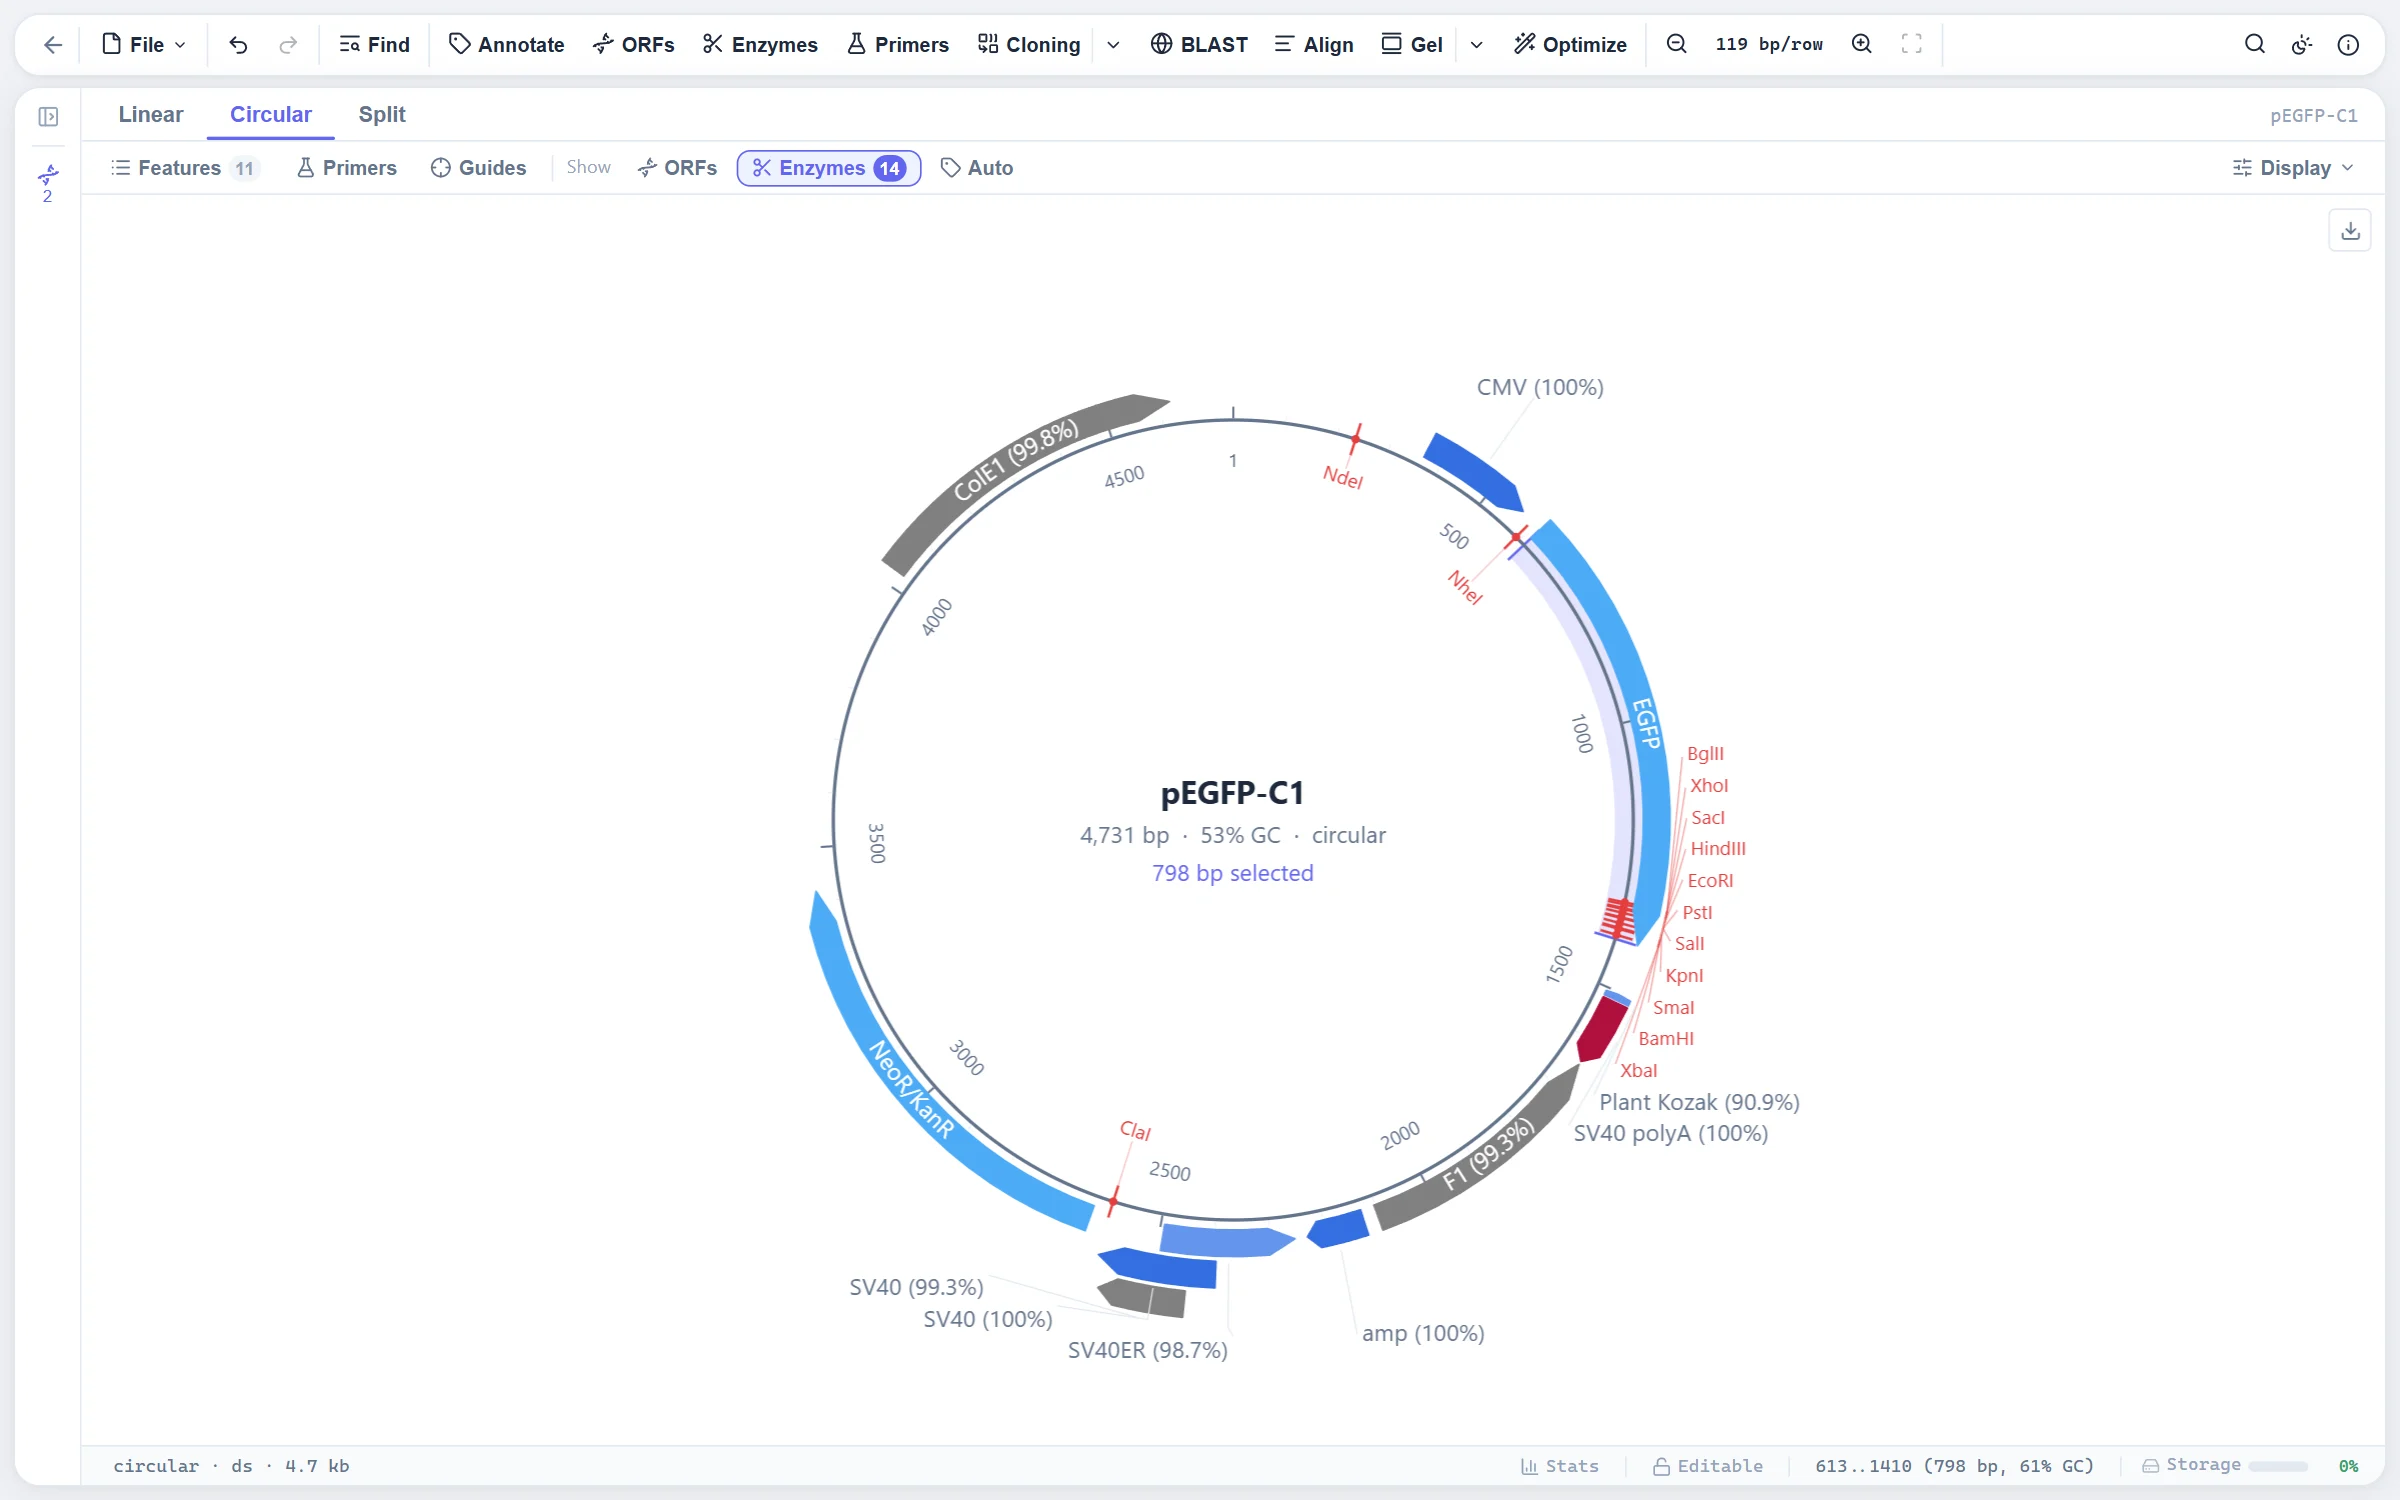Image resolution: width=2400 pixels, height=1500 pixels.
Task: Open the Annotate tool
Action: [x=507, y=44]
